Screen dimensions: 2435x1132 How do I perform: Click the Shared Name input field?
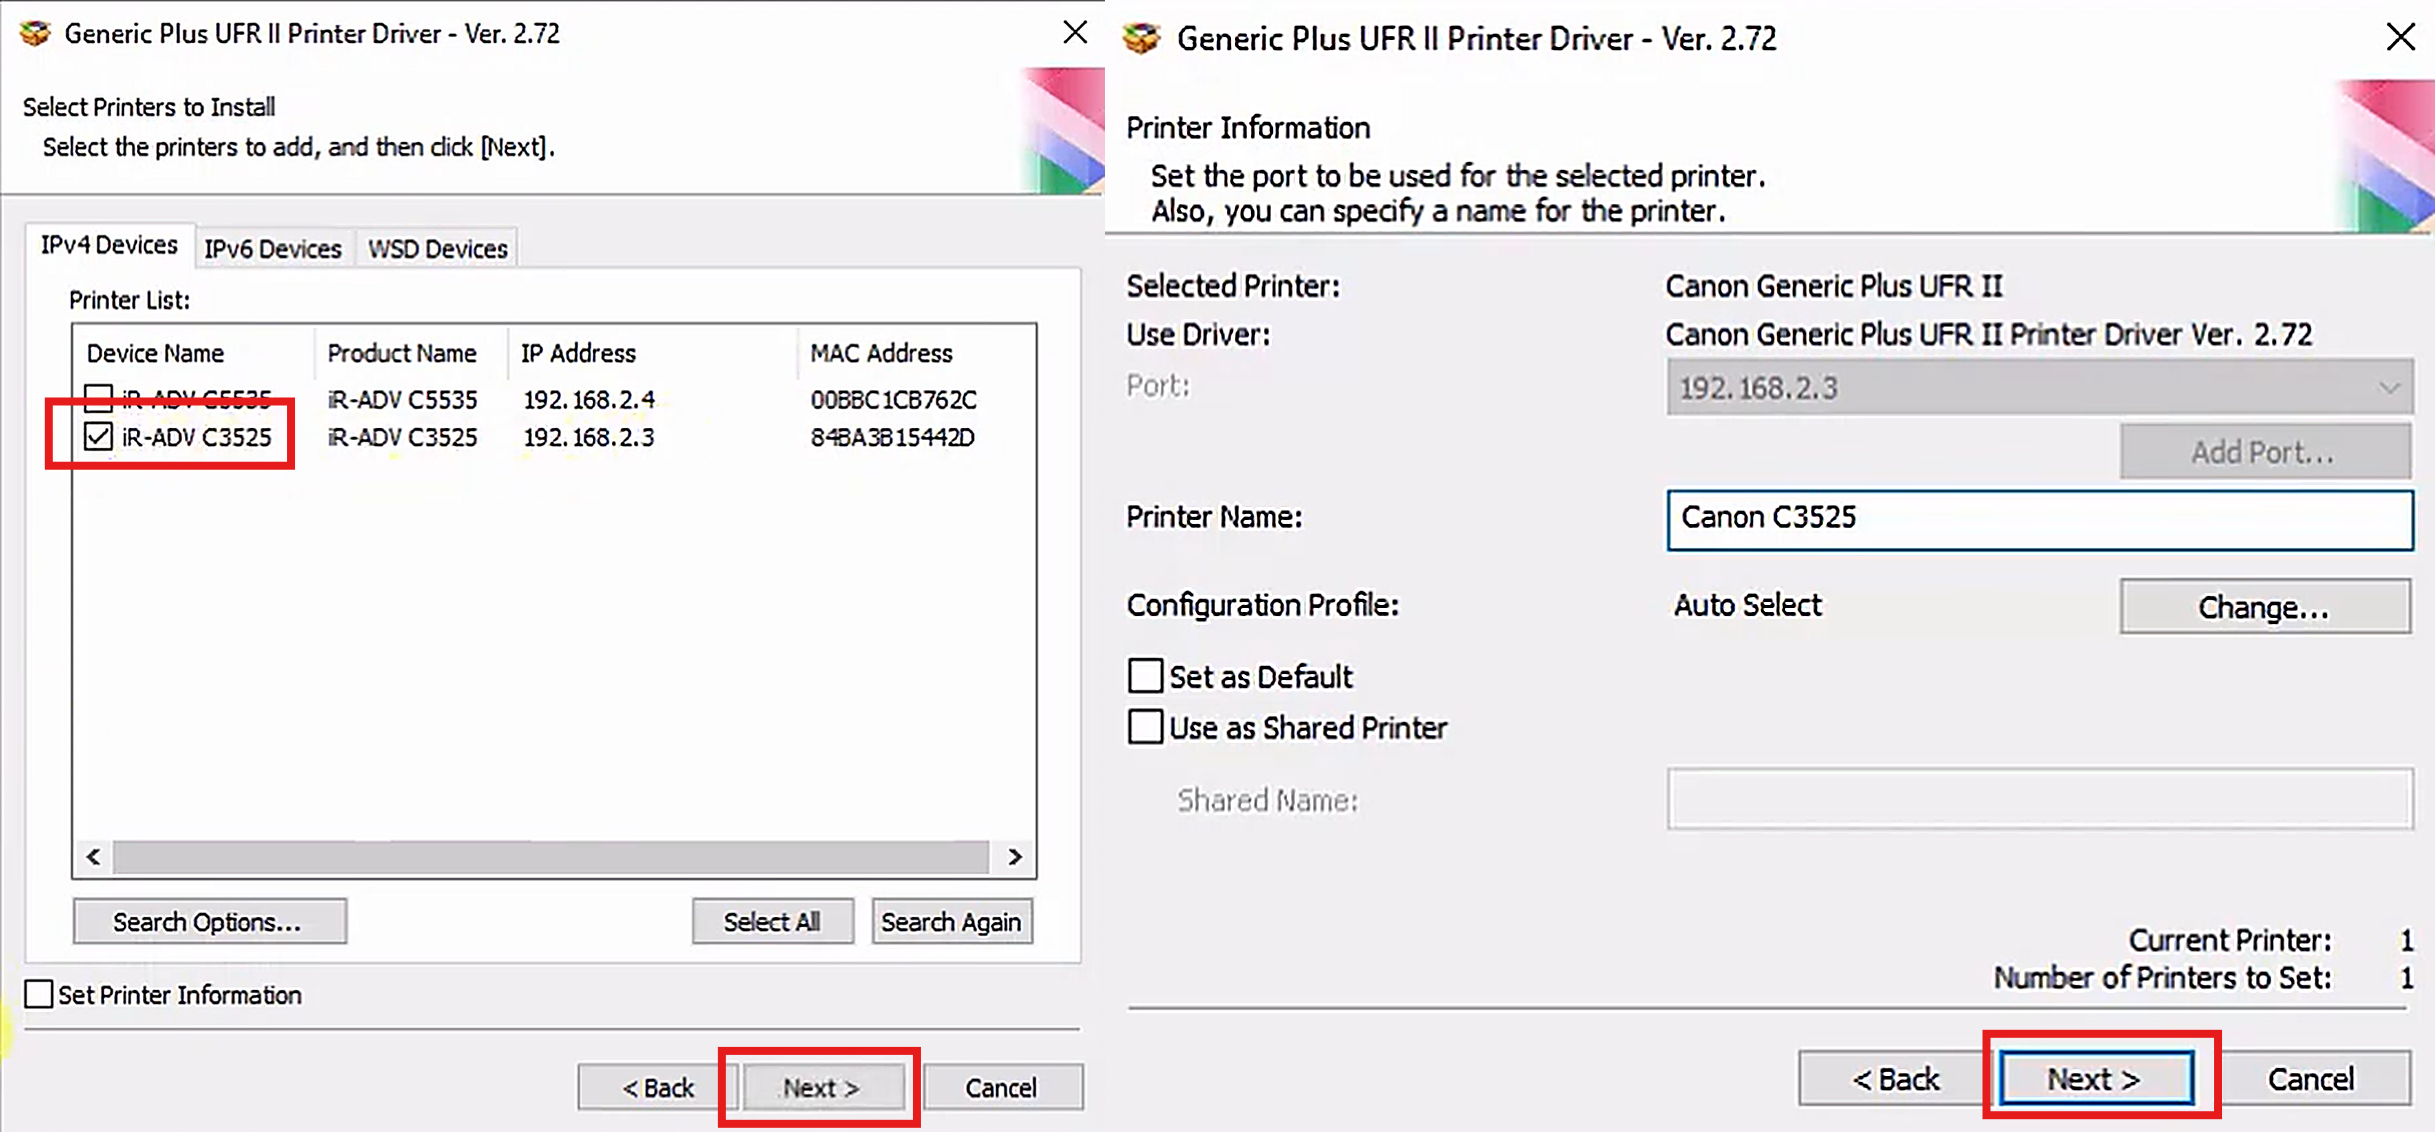tap(2039, 799)
